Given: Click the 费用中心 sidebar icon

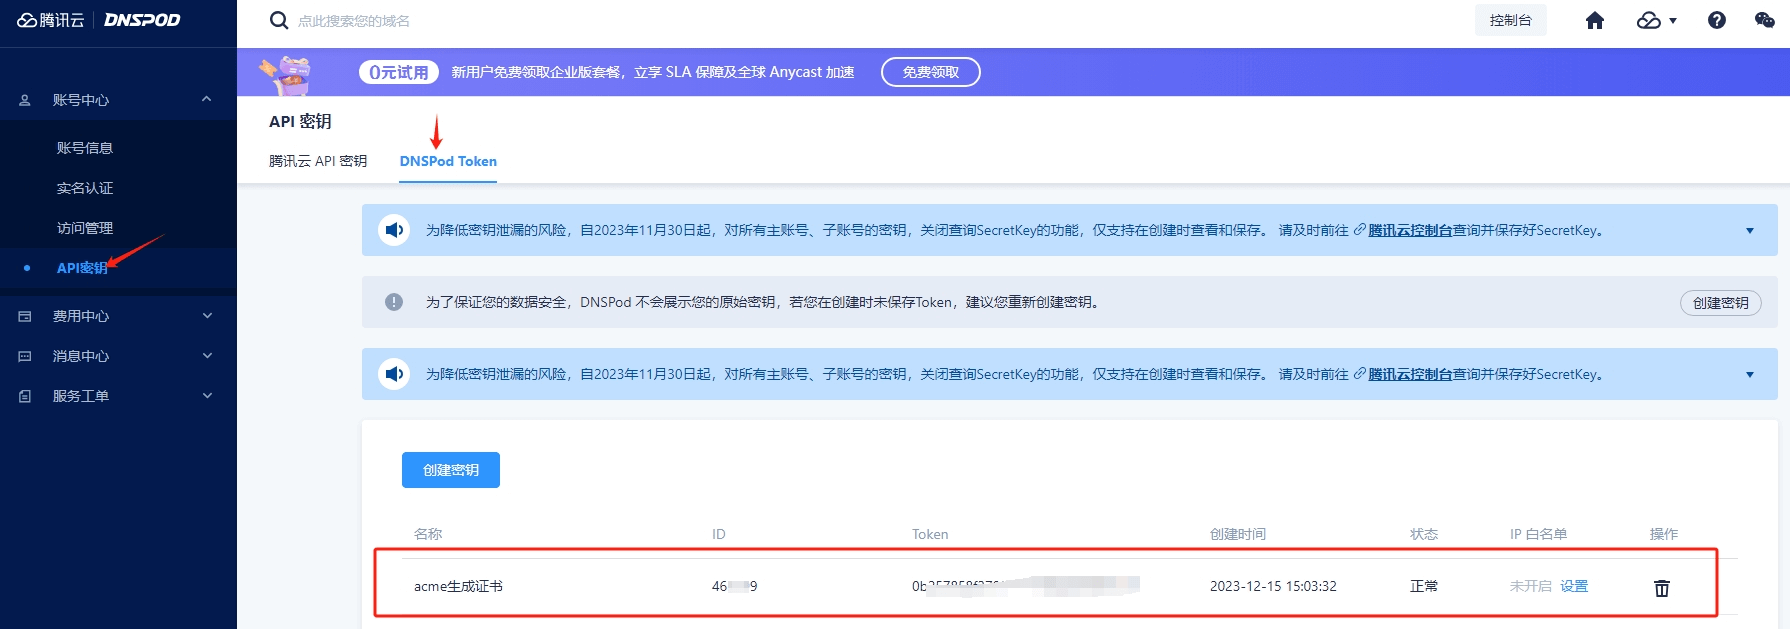Looking at the screenshot, I should click(25, 316).
